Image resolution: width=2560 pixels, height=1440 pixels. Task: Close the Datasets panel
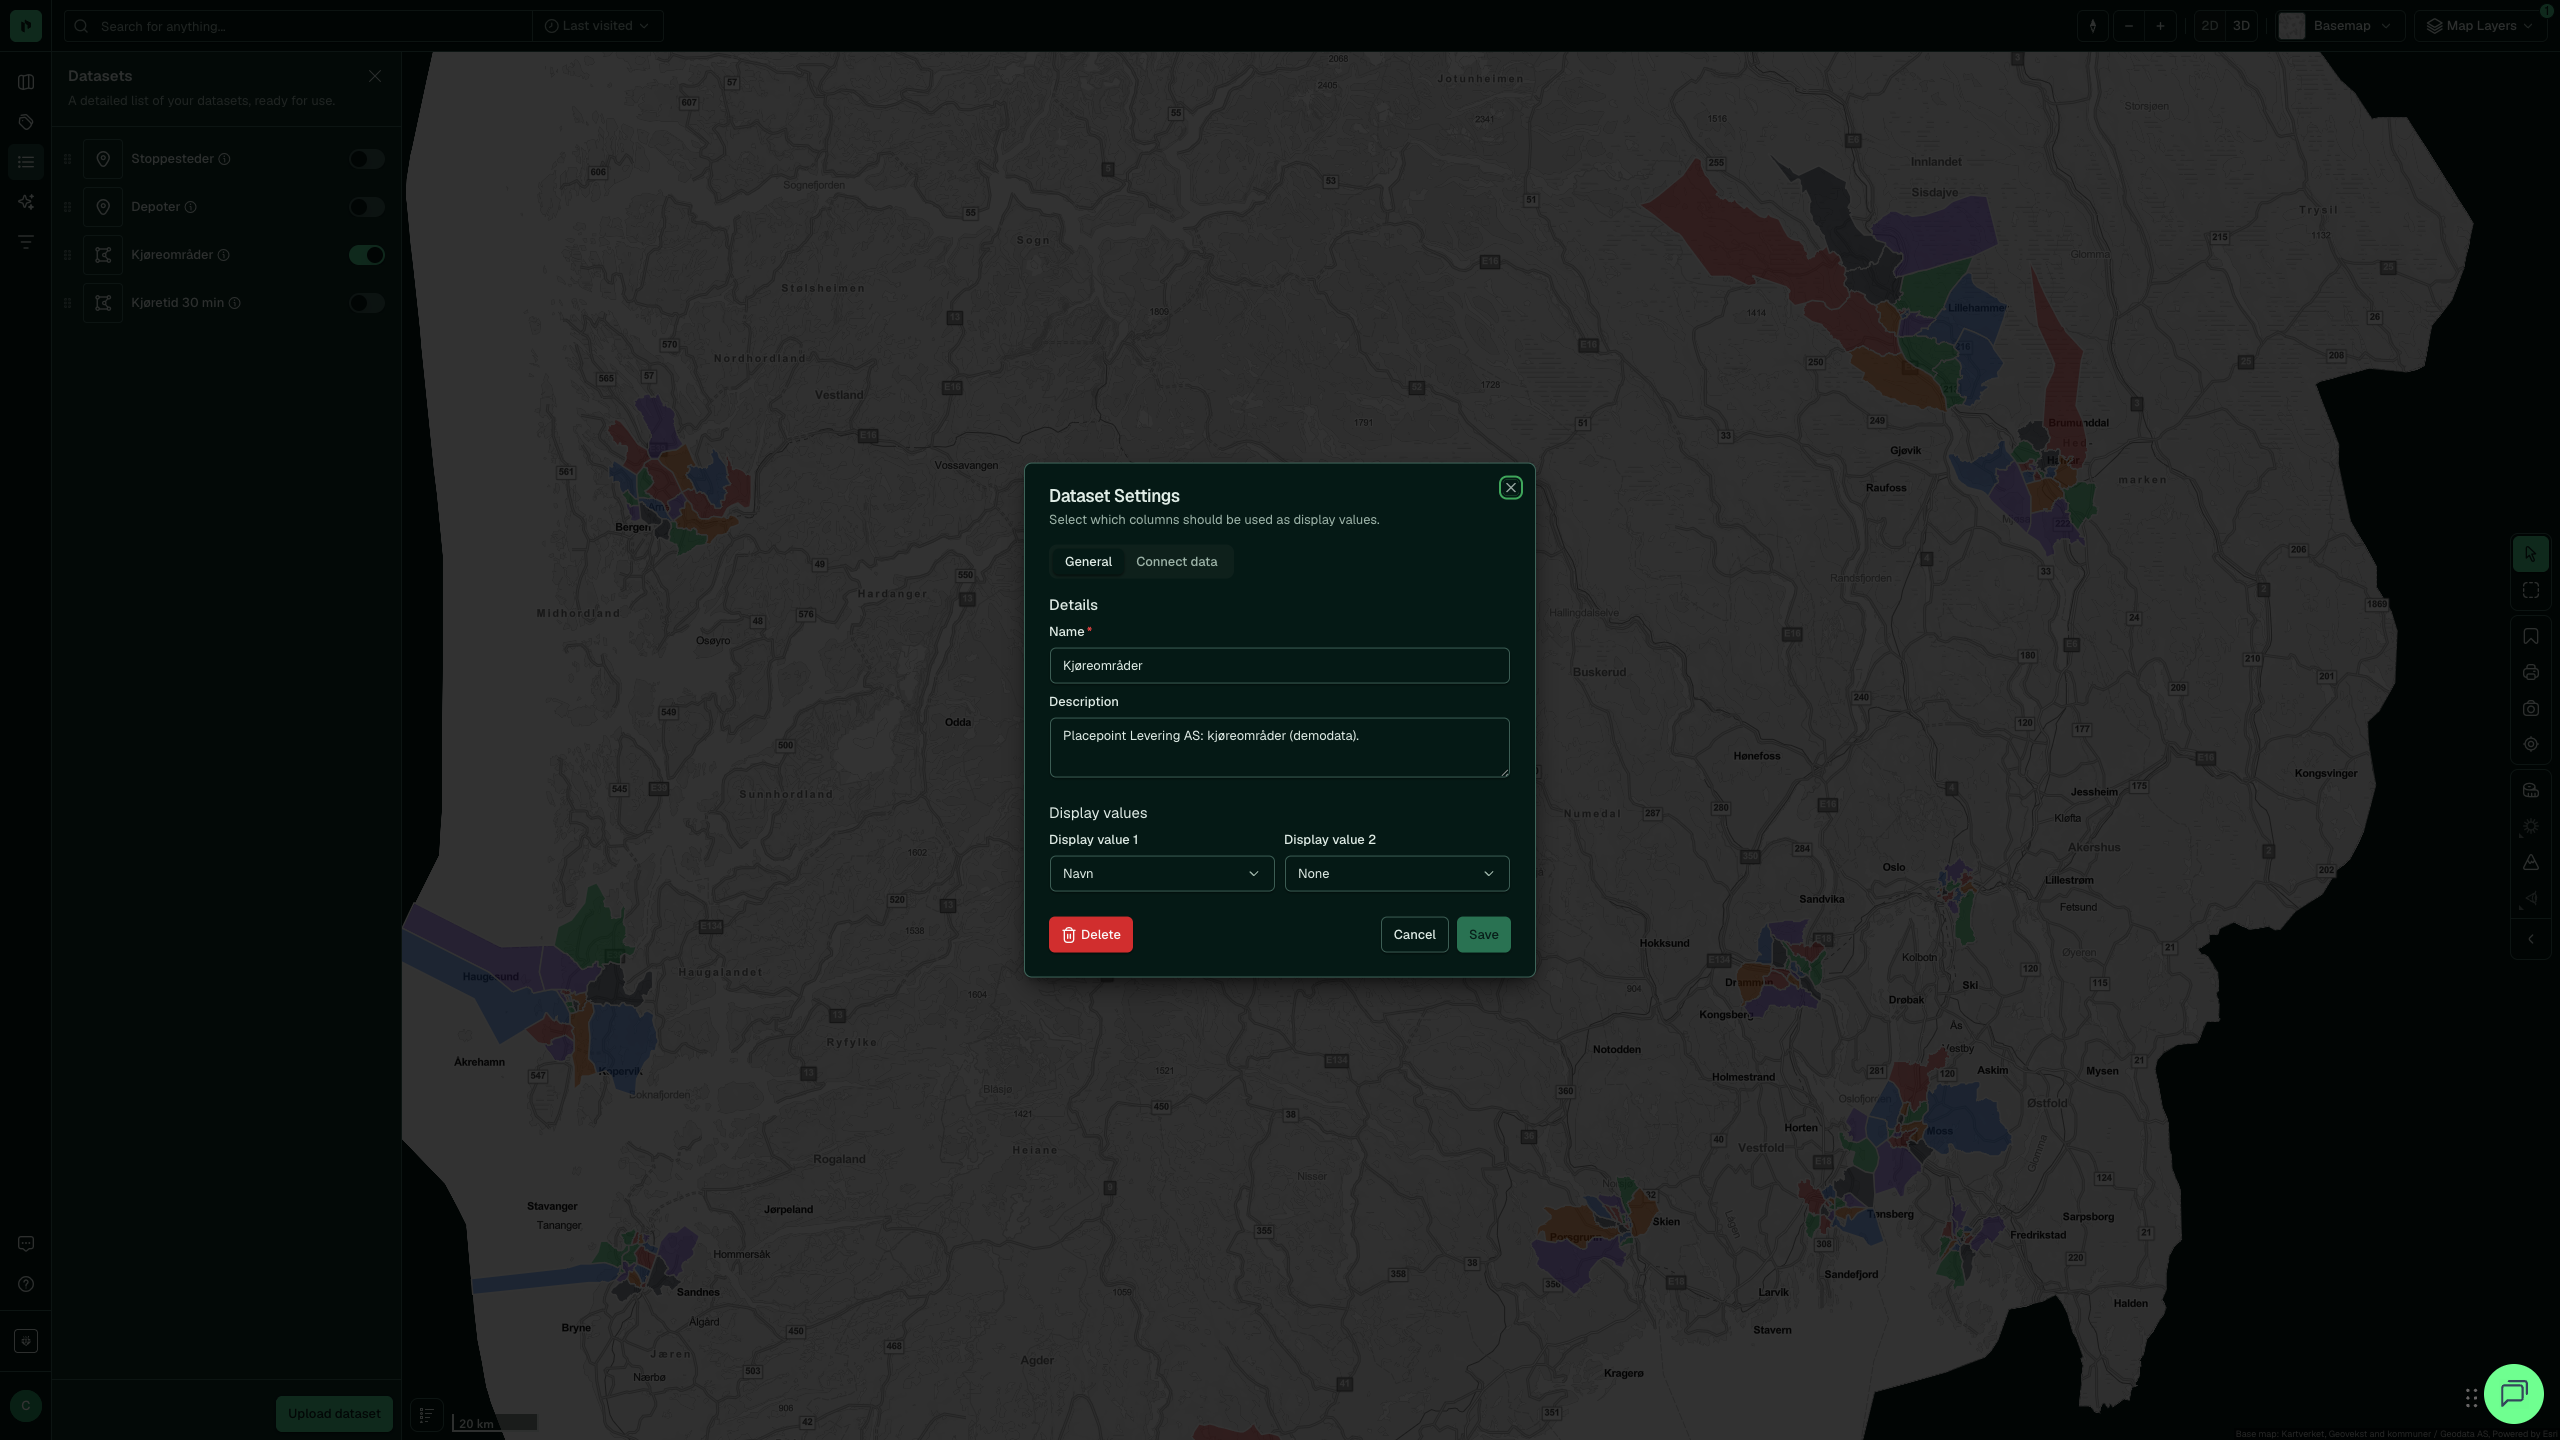[x=375, y=76]
